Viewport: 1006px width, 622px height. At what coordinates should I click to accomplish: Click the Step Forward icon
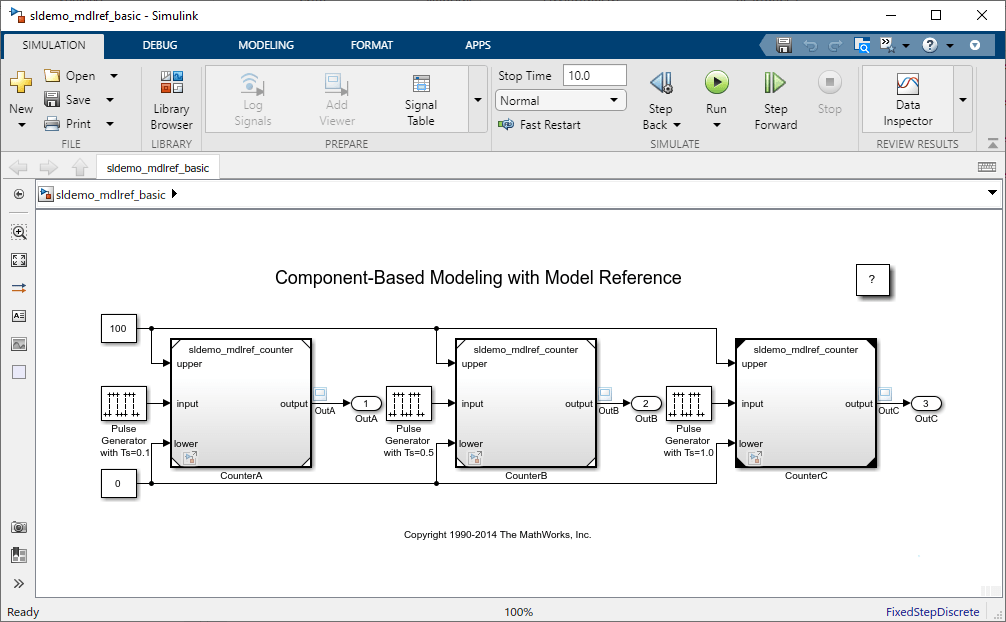point(775,84)
